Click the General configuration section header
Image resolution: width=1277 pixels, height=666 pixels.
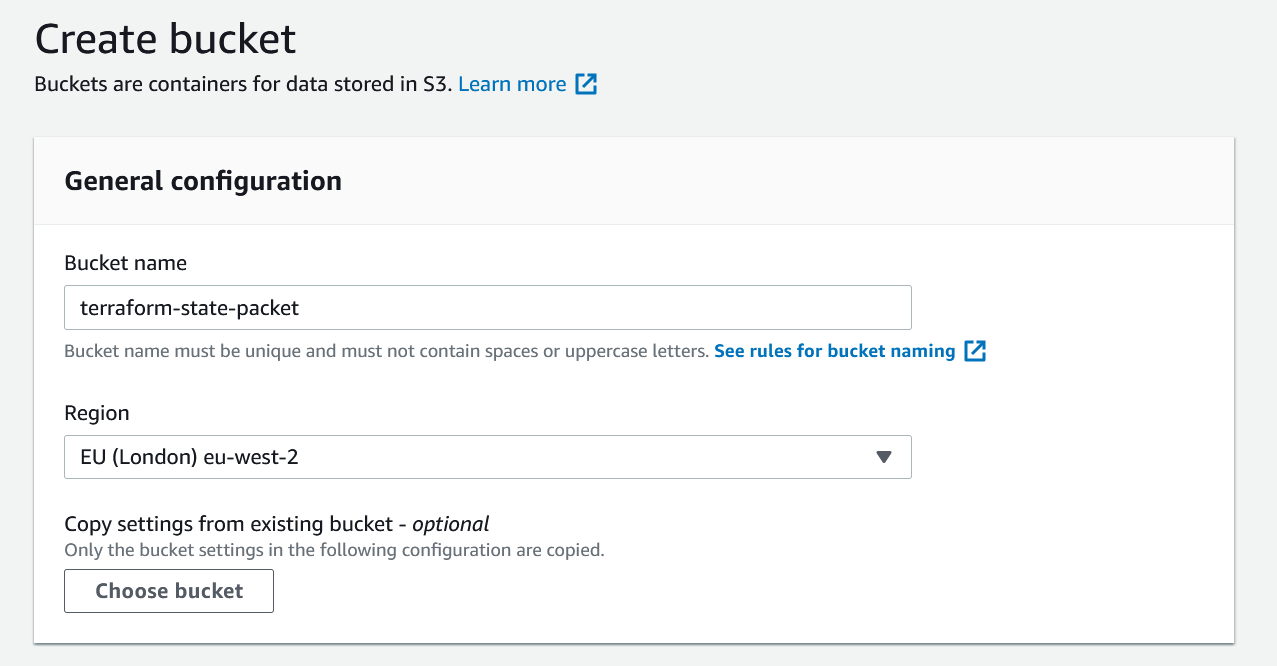203,181
